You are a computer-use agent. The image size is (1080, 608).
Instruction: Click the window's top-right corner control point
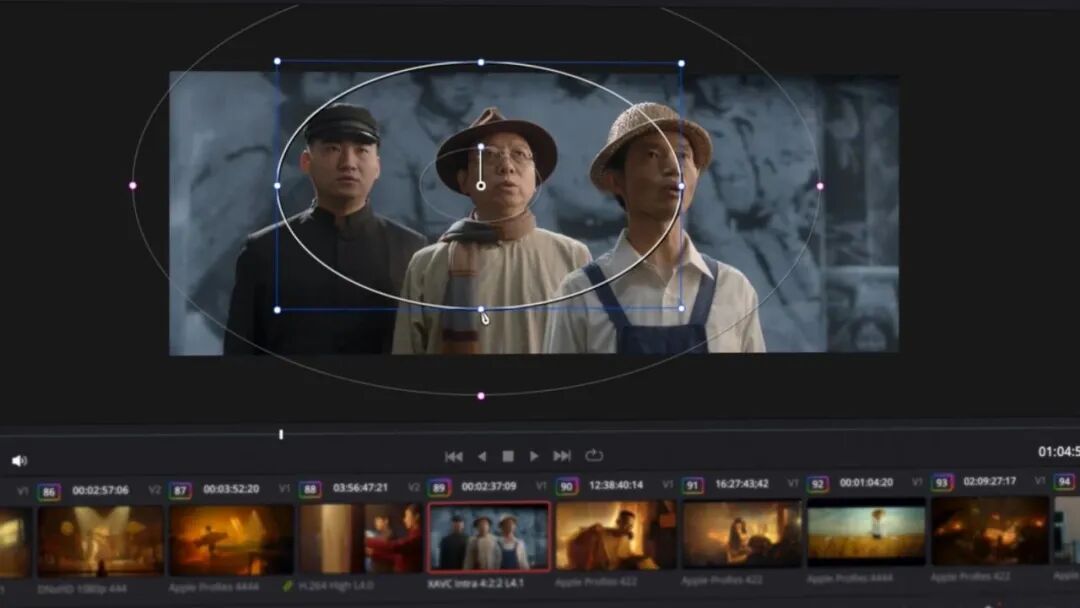[x=682, y=63]
